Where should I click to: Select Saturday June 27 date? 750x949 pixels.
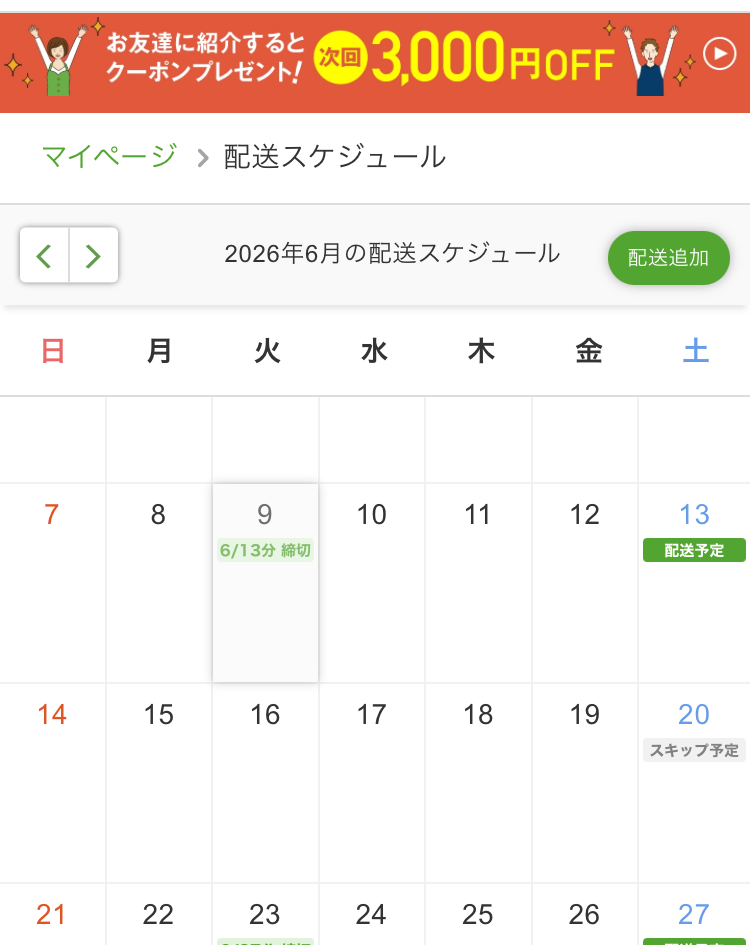694,915
